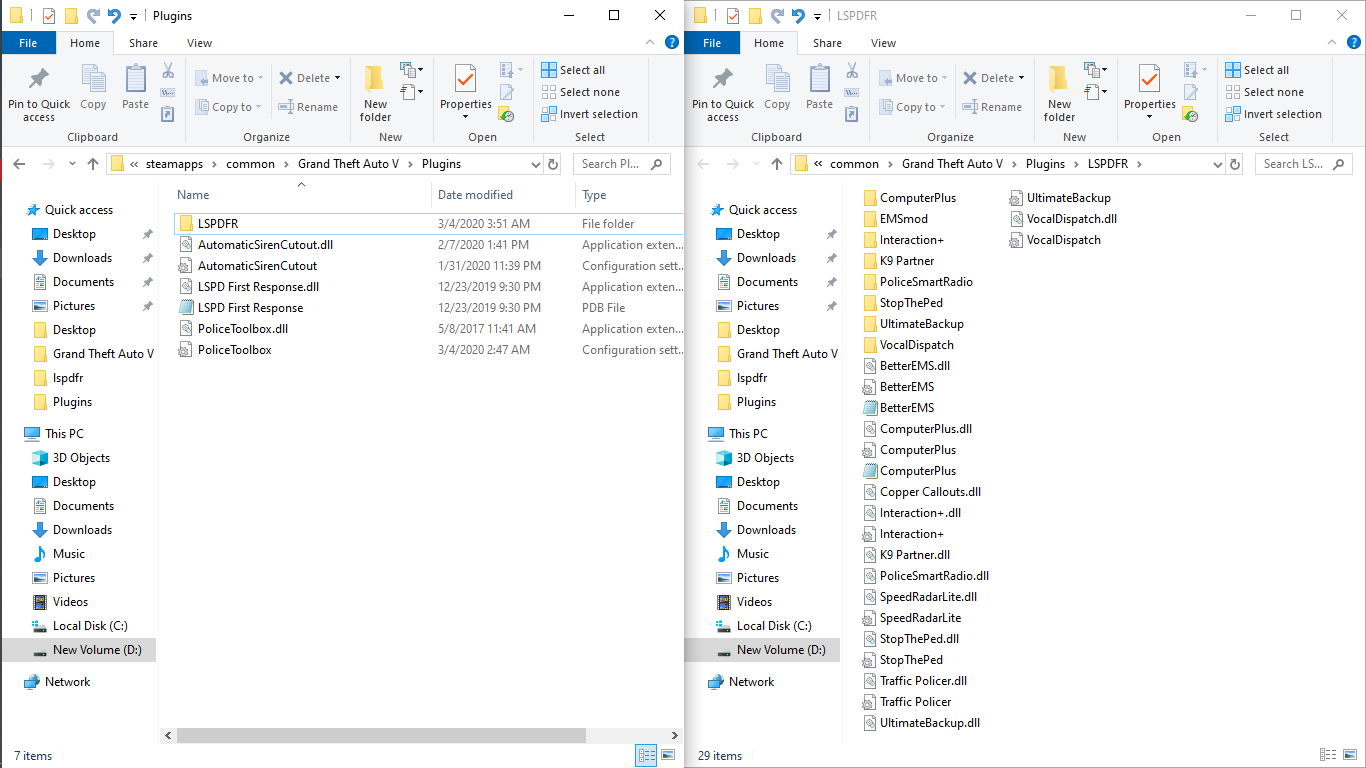Click the Cut scissors icon in Plugins window

click(x=168, y=71)
